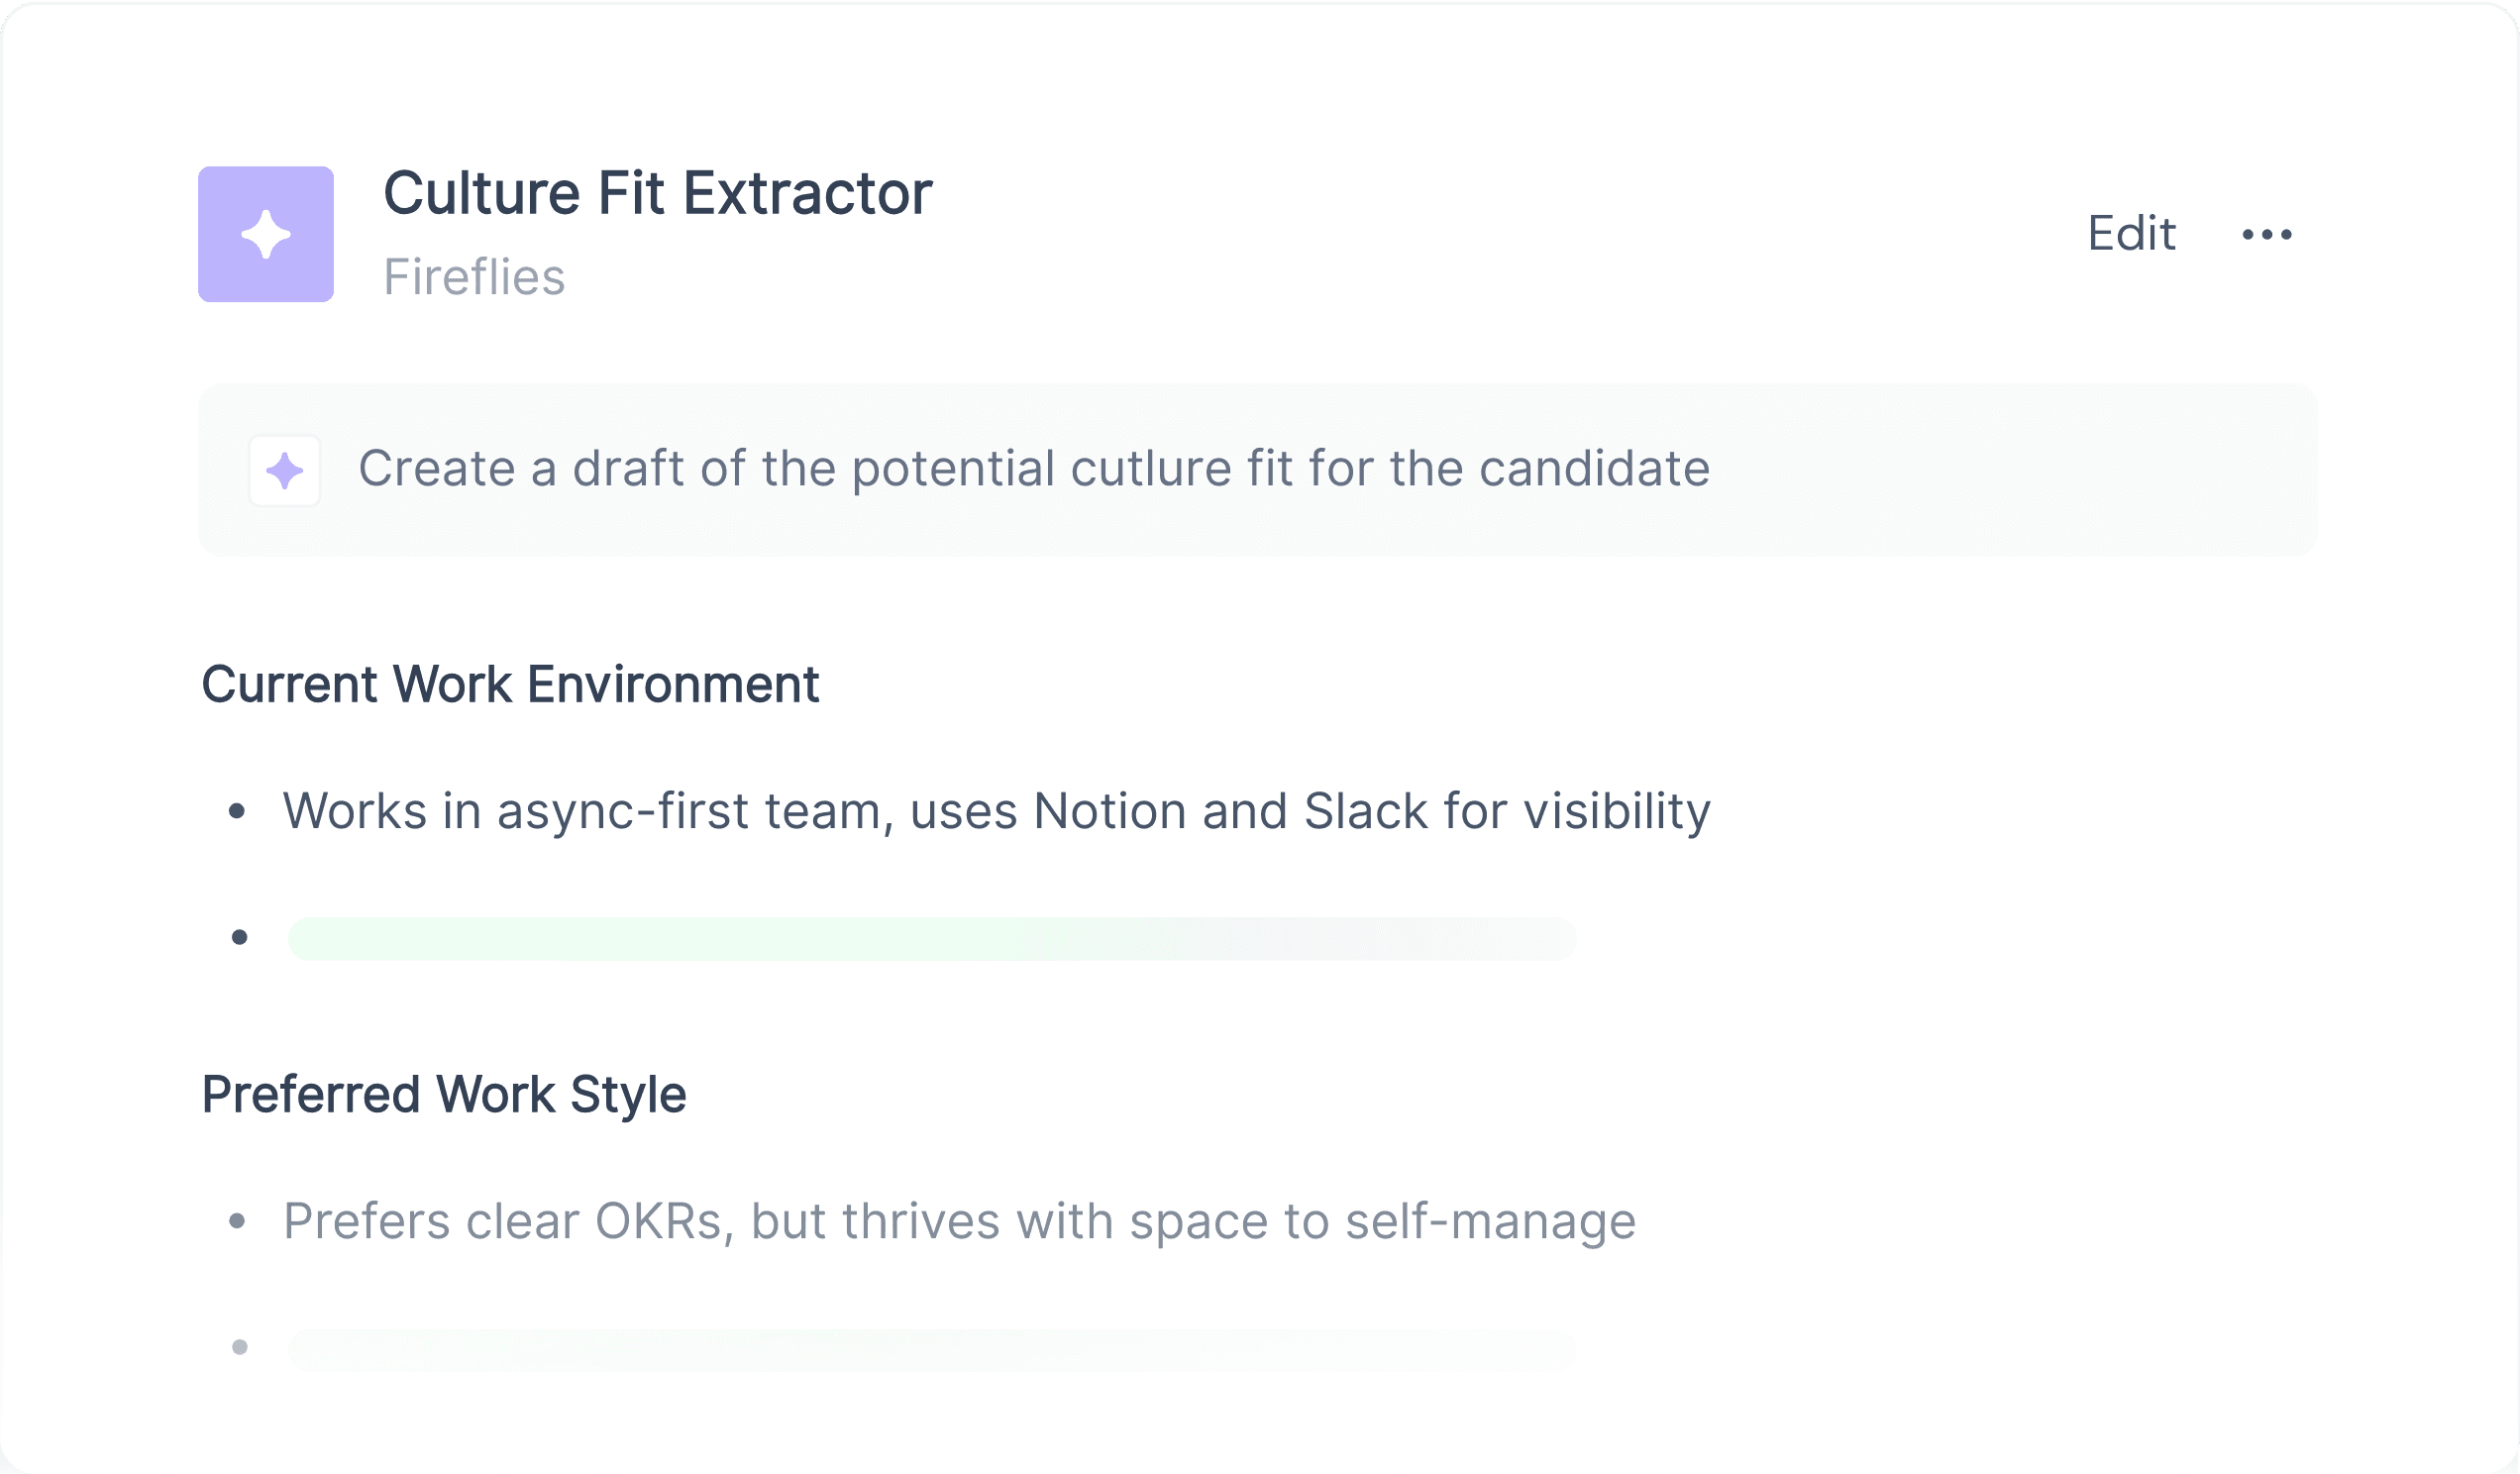Image resolution: width=2520 pixels, height=1474 pixels.
Task: Click the word Notion in the first bullet
Action: click(x=1109, y=811)
